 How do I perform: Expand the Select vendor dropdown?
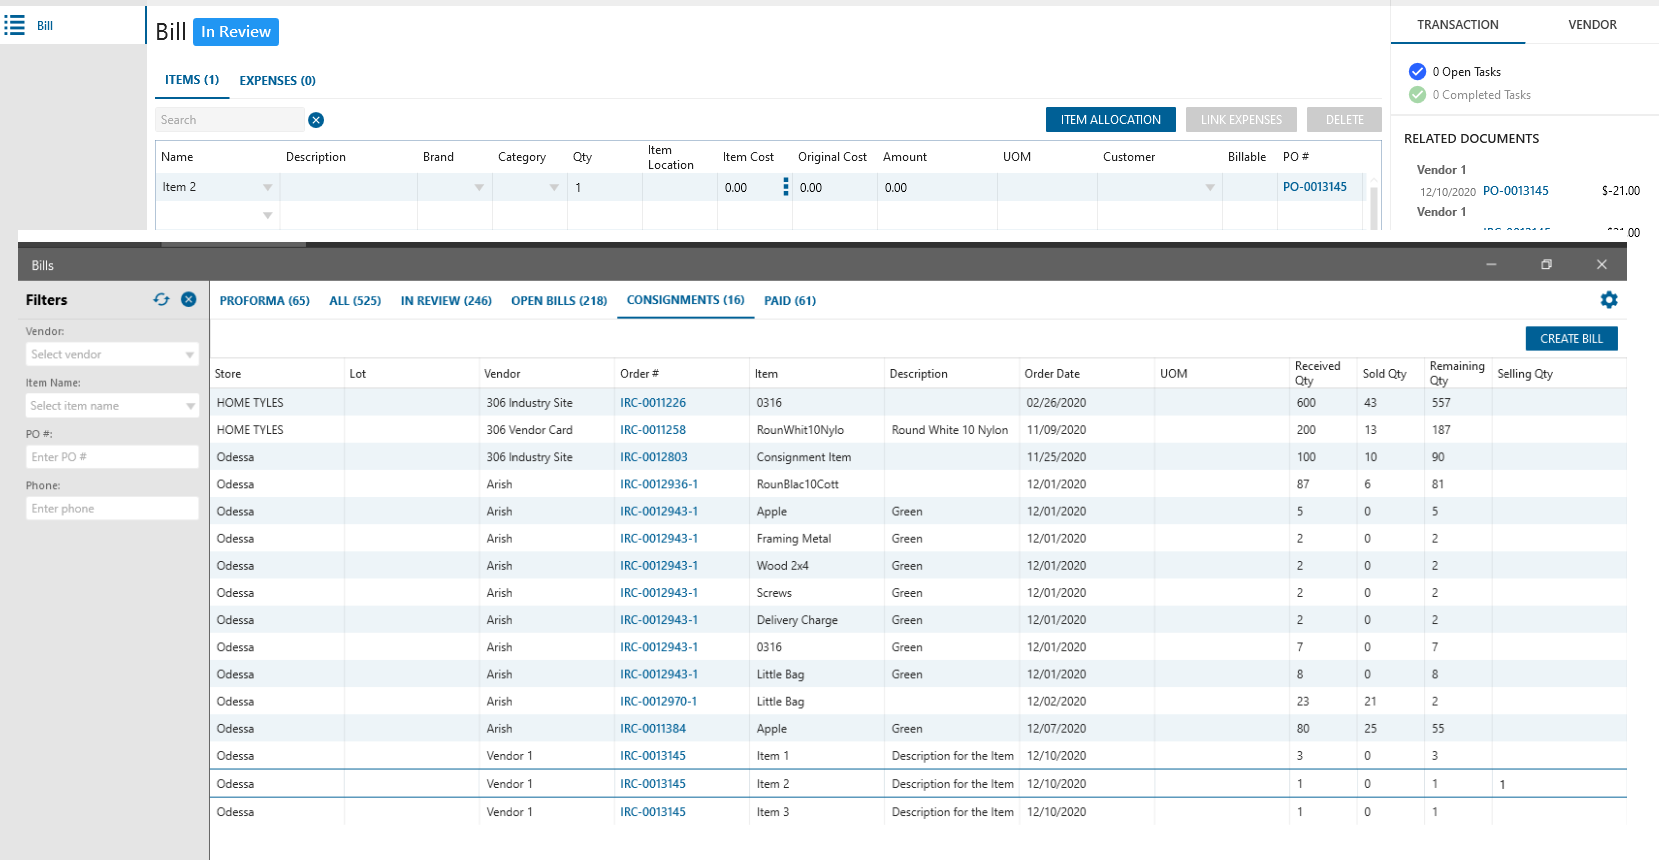189,355
